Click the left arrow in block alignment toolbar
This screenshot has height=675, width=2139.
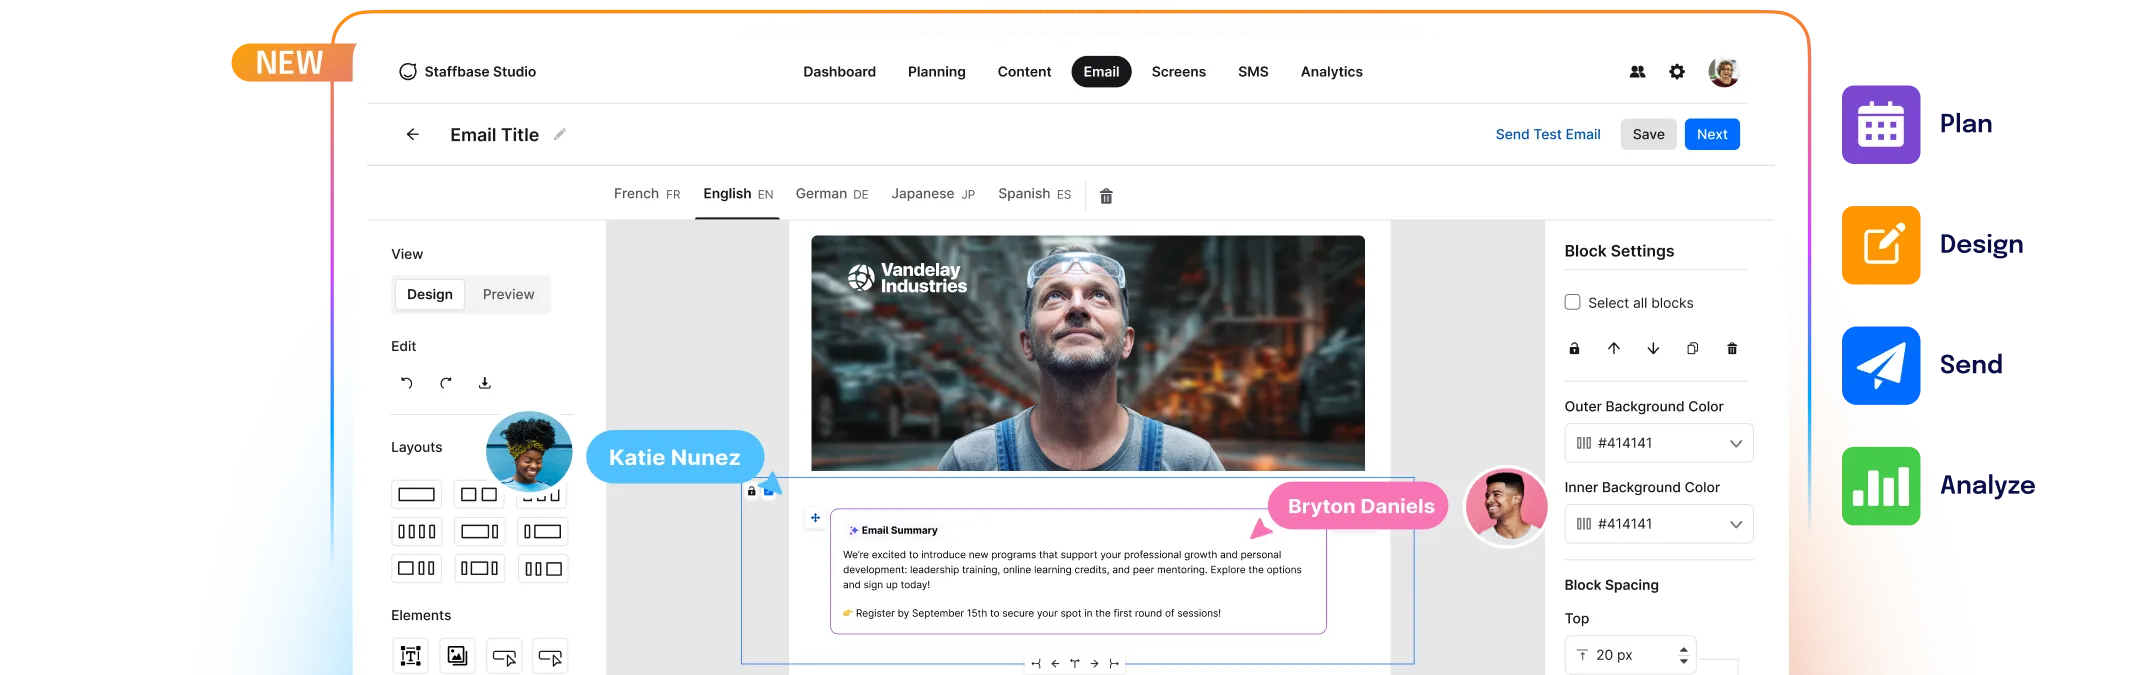[1055, 663]
